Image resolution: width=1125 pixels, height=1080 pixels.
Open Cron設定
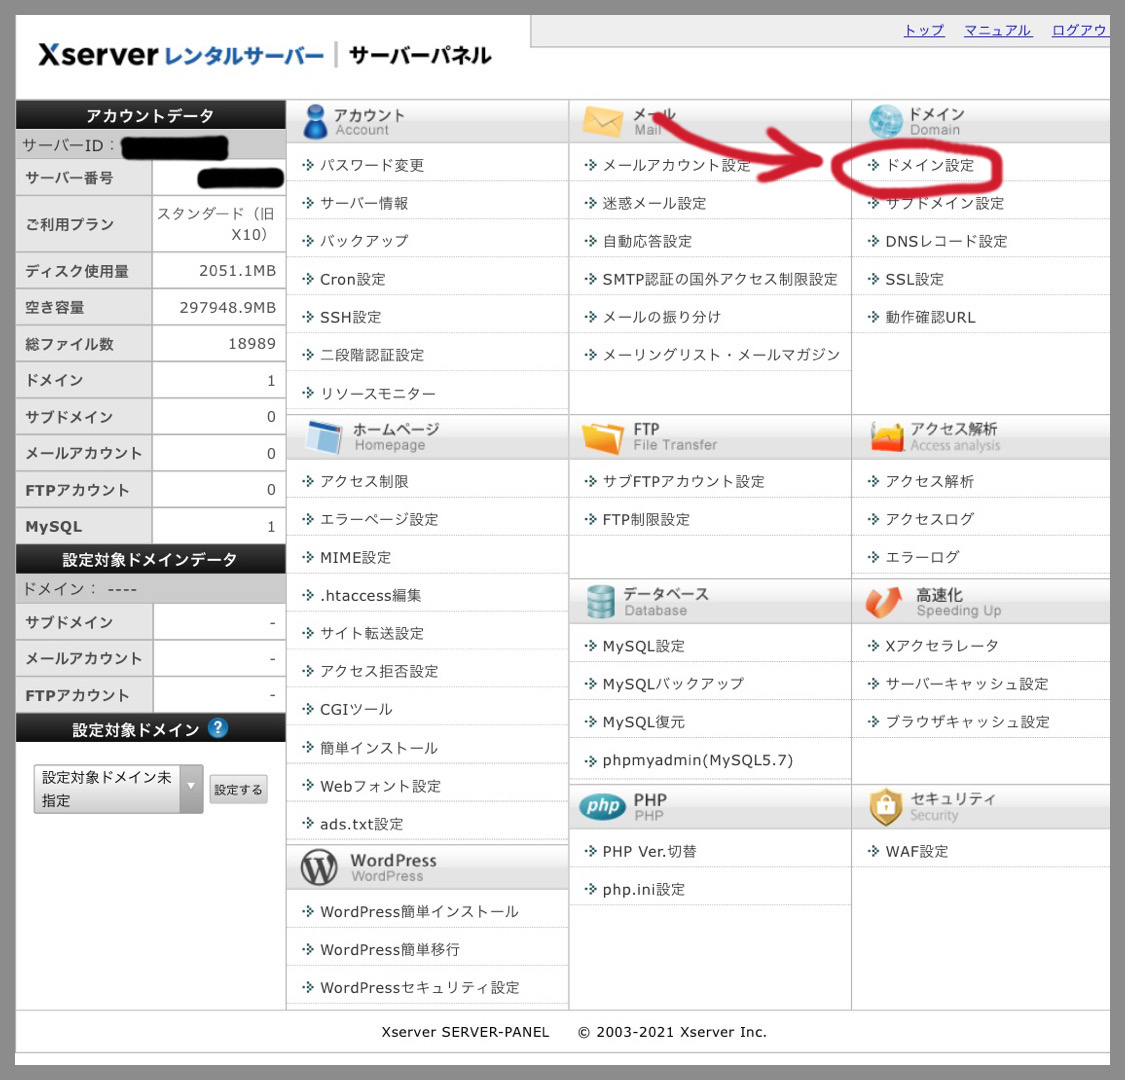(x=352, y=279)
